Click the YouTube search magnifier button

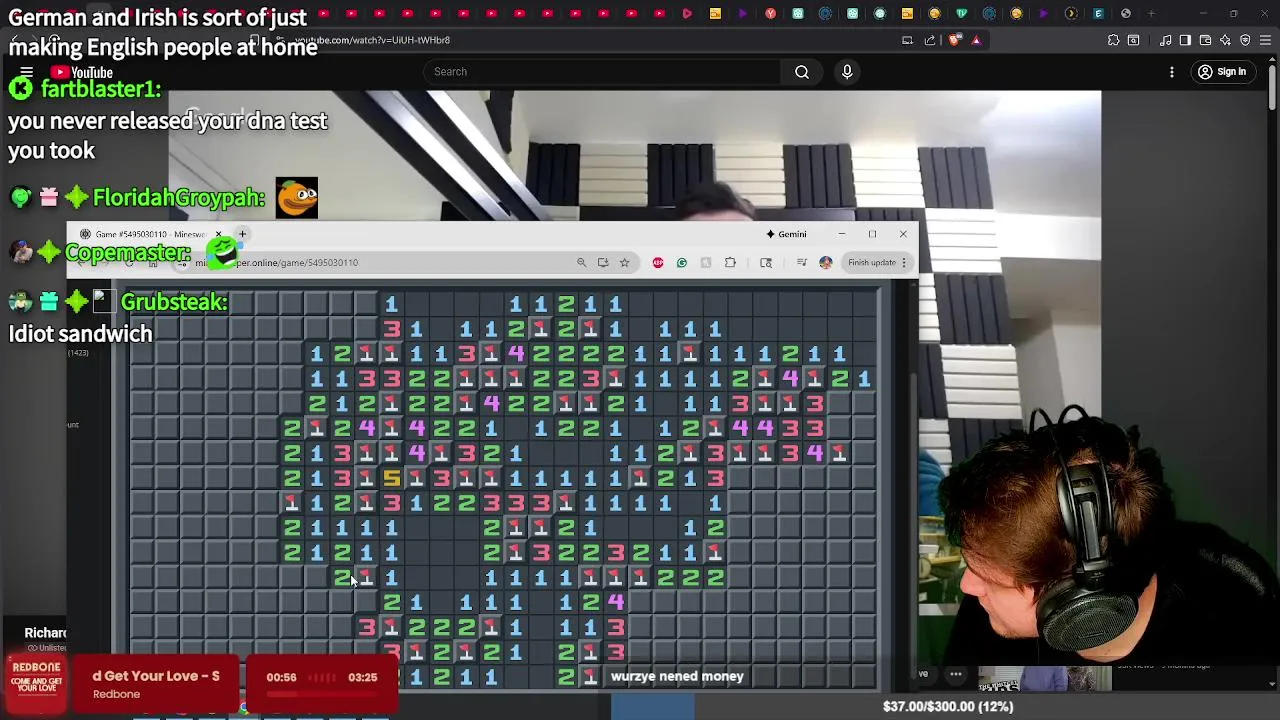802,72
